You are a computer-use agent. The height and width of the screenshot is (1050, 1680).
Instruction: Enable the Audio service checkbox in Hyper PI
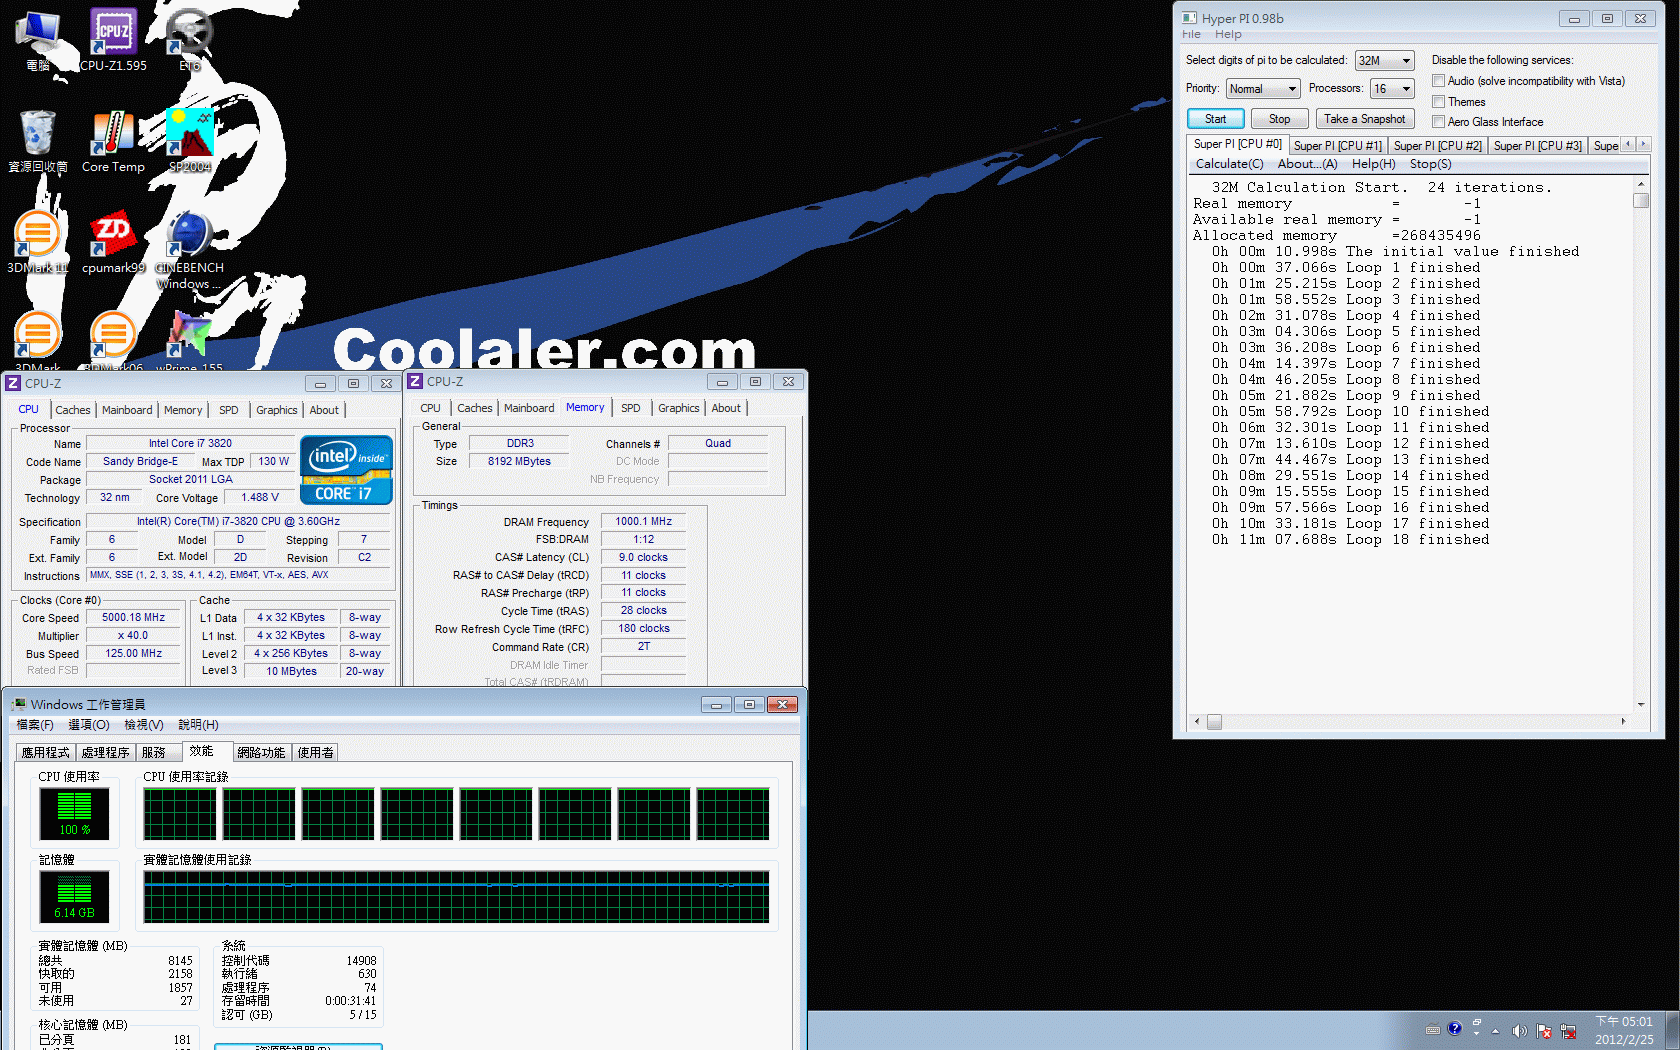tap(1438, 81)
